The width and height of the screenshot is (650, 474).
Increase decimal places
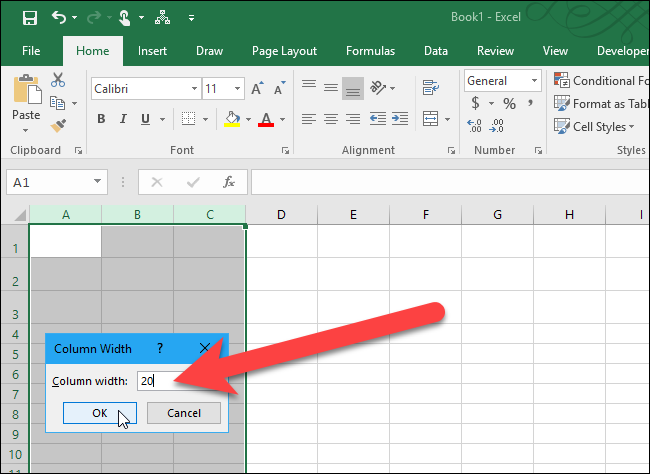[x=475, y=126]
